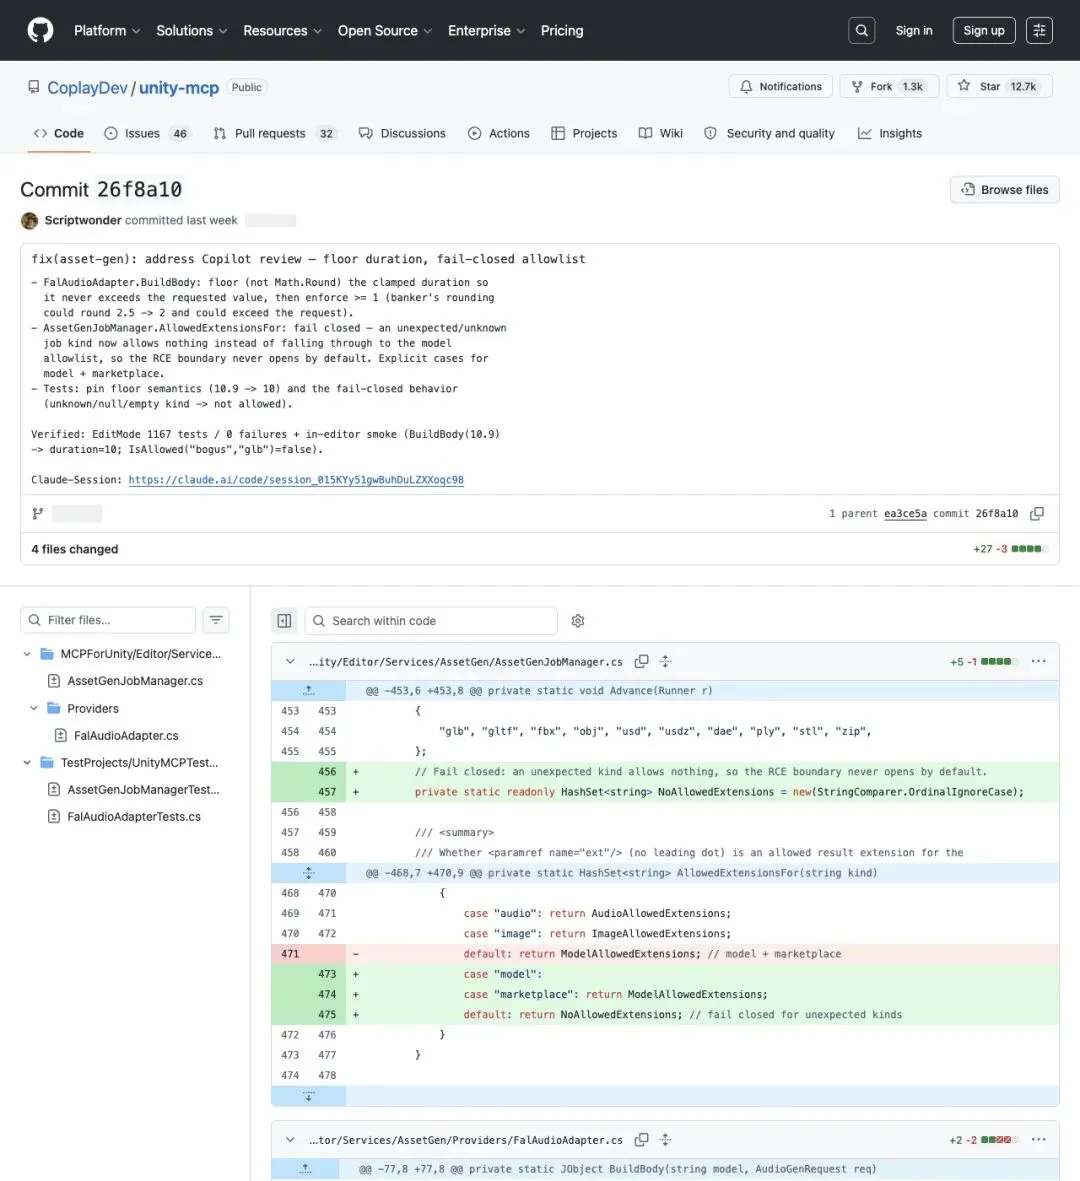This screenshot has height=1181, width=1080.
Task: Expand hidden lines below line 478
Action: (x=309, y=1096)
